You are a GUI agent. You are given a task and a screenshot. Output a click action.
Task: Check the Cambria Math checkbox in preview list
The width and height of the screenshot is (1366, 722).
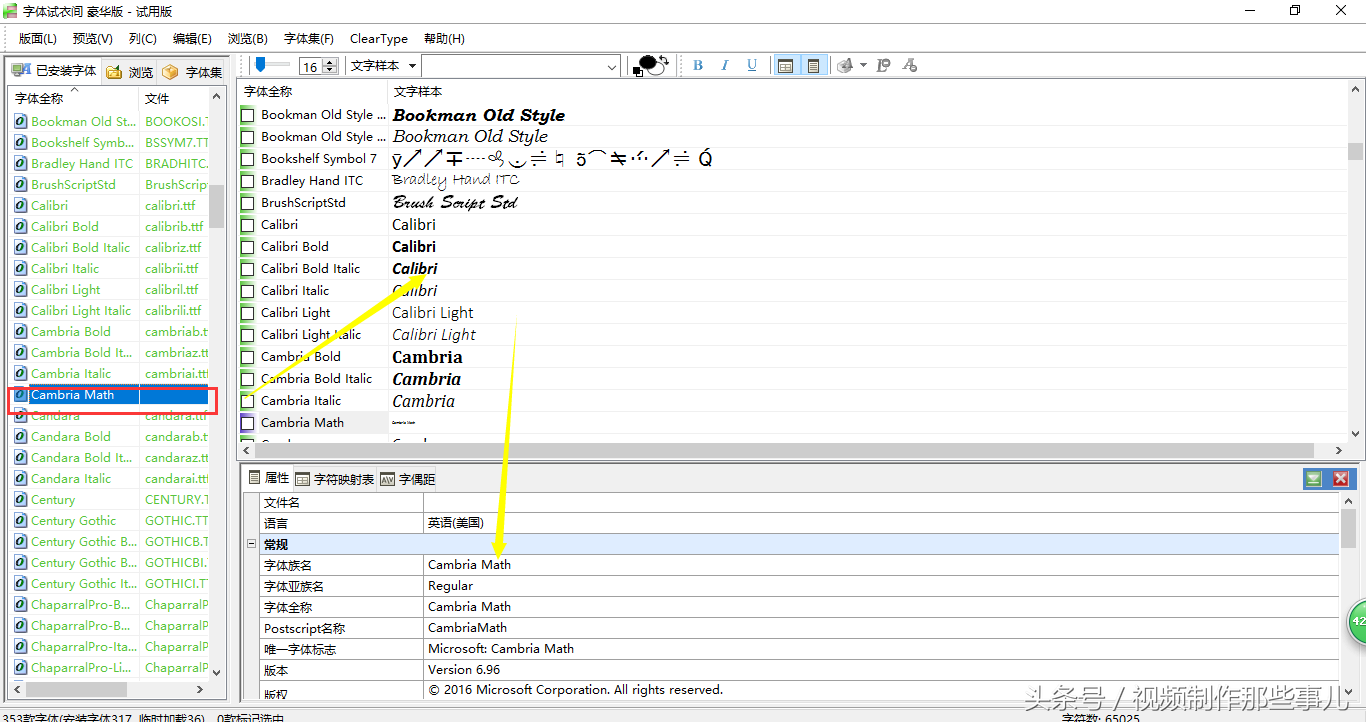point(248,423)
